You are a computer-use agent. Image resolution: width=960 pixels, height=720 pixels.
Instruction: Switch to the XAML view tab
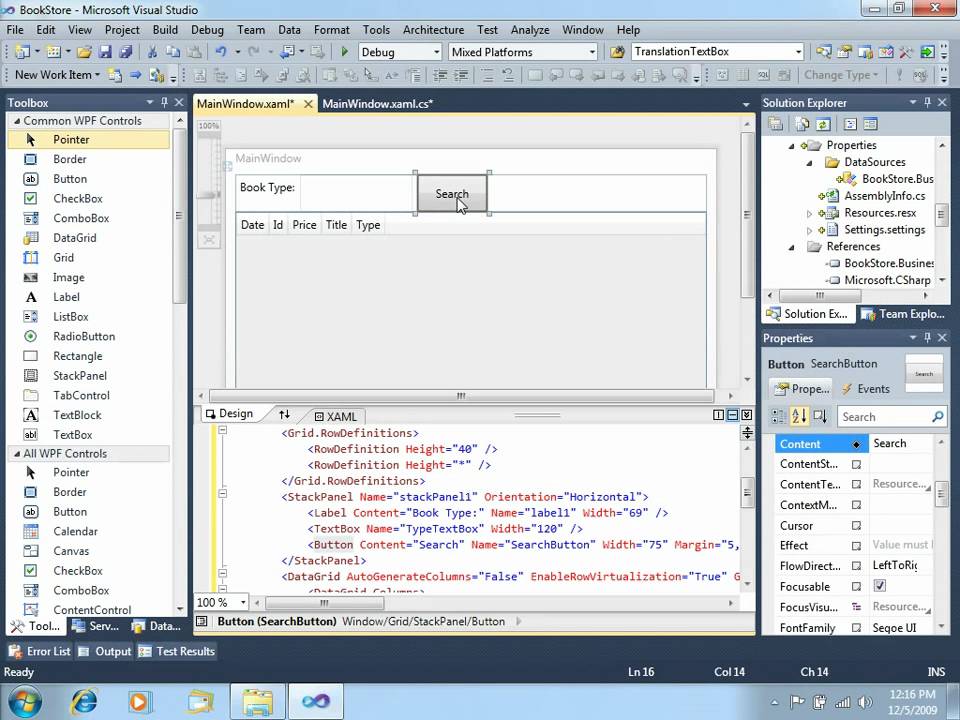point(336,417)
